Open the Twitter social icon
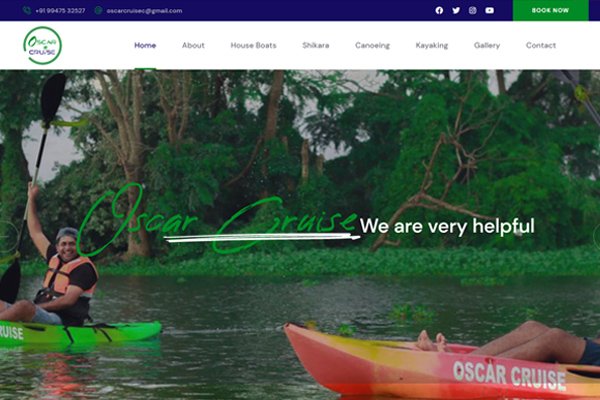Viewport: 600px width, 400px height. coord(456,10)
